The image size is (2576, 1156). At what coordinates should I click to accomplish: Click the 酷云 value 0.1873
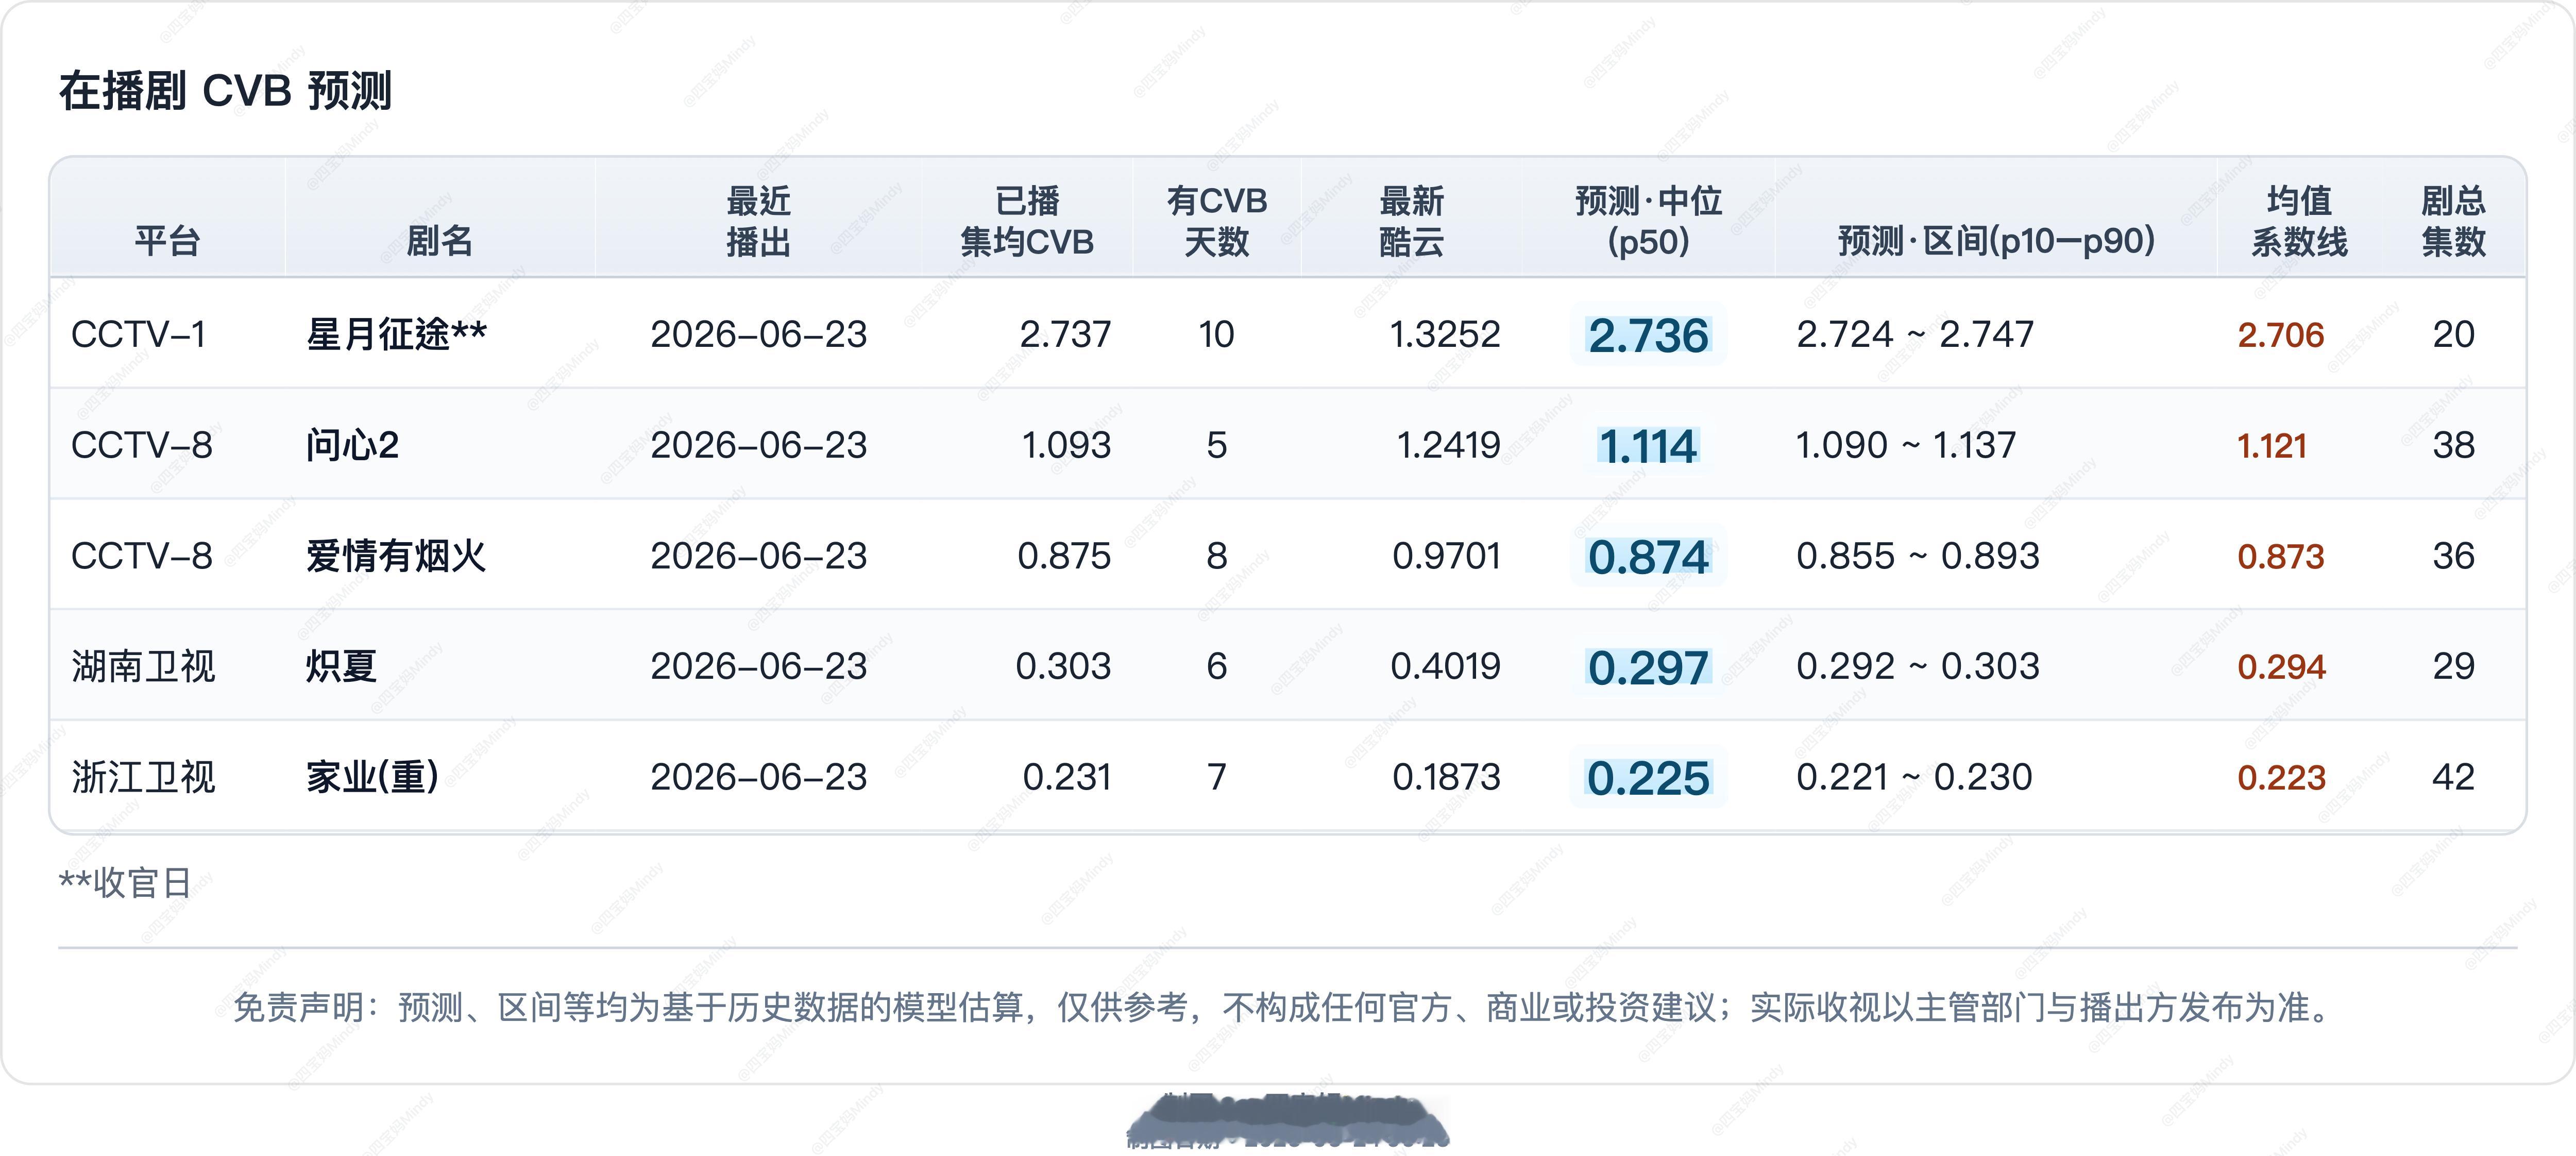click(x=1446, y=777)
